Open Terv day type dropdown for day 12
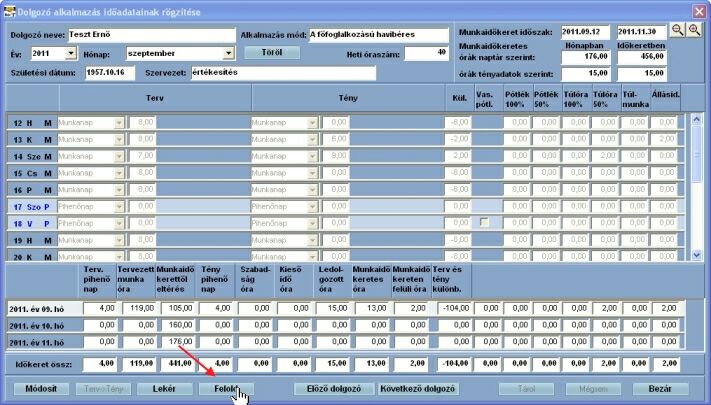Image resolution: width=711 pixels, height=405 pixels. 119,123
